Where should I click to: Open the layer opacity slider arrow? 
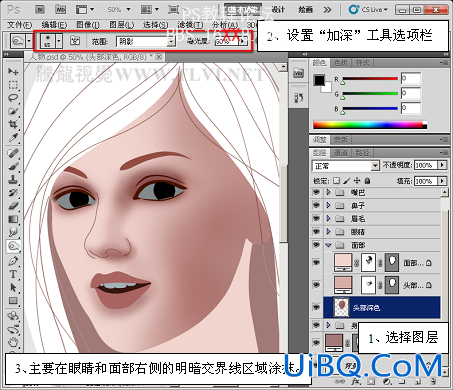pyautogui.click(x=442, y=165)
